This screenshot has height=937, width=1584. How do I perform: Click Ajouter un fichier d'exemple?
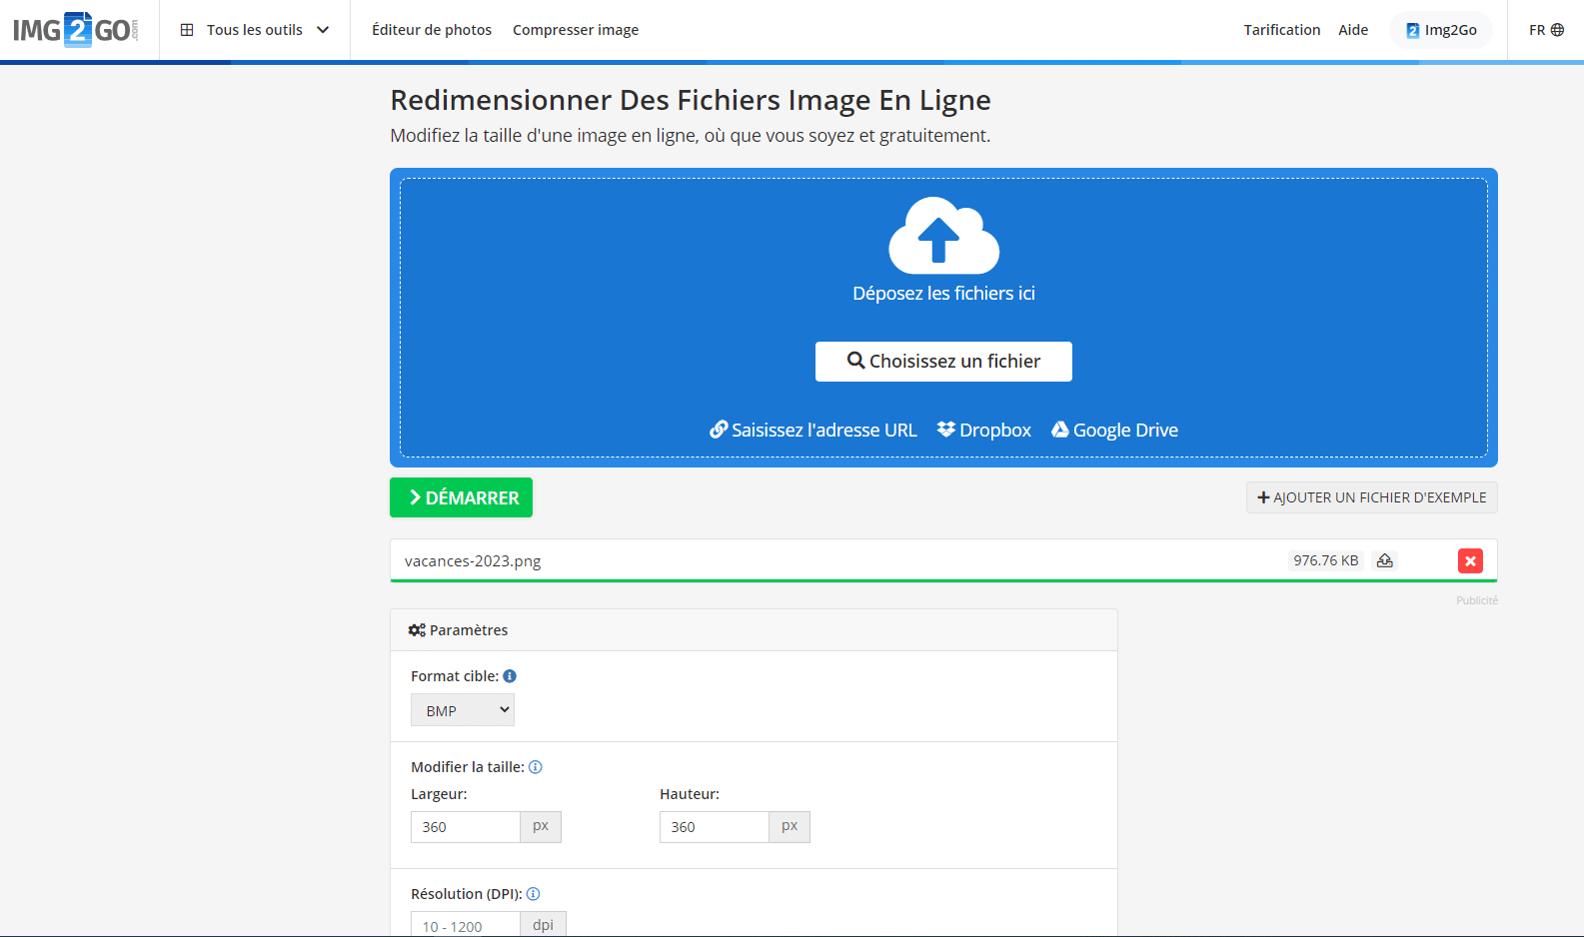coord(1371,497)
